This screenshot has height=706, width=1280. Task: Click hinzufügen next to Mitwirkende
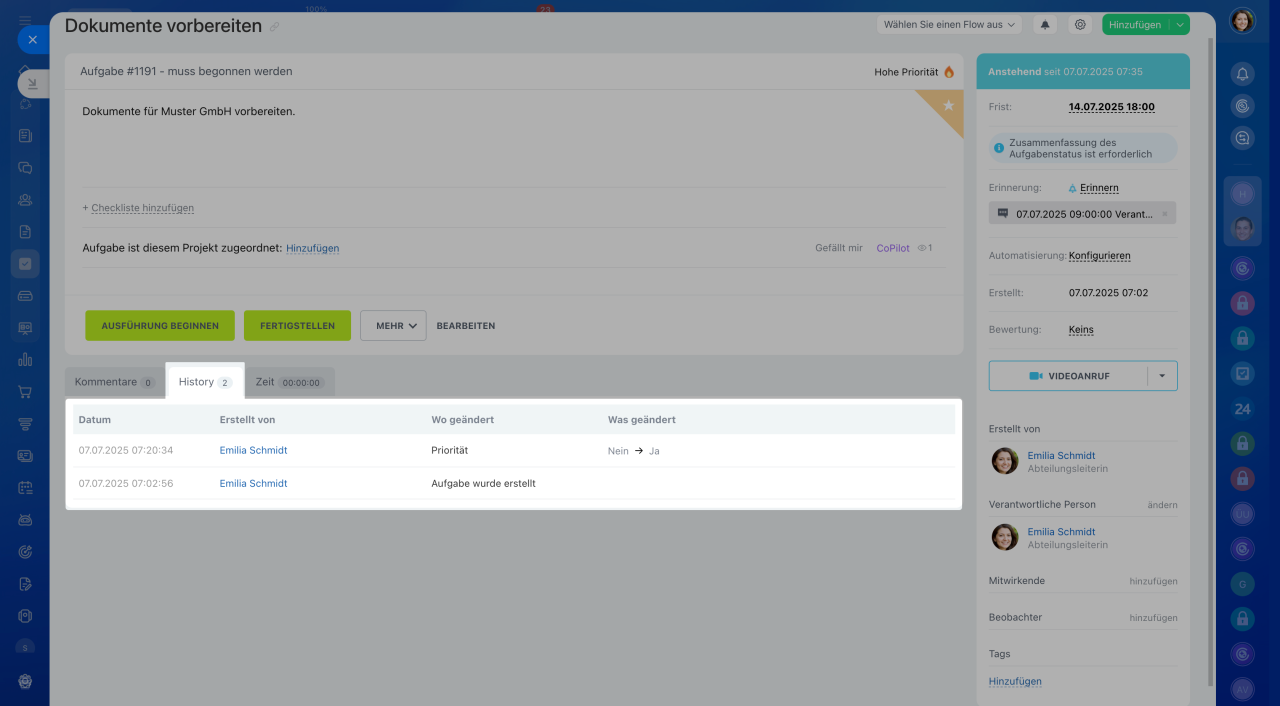pos(1153,581)
